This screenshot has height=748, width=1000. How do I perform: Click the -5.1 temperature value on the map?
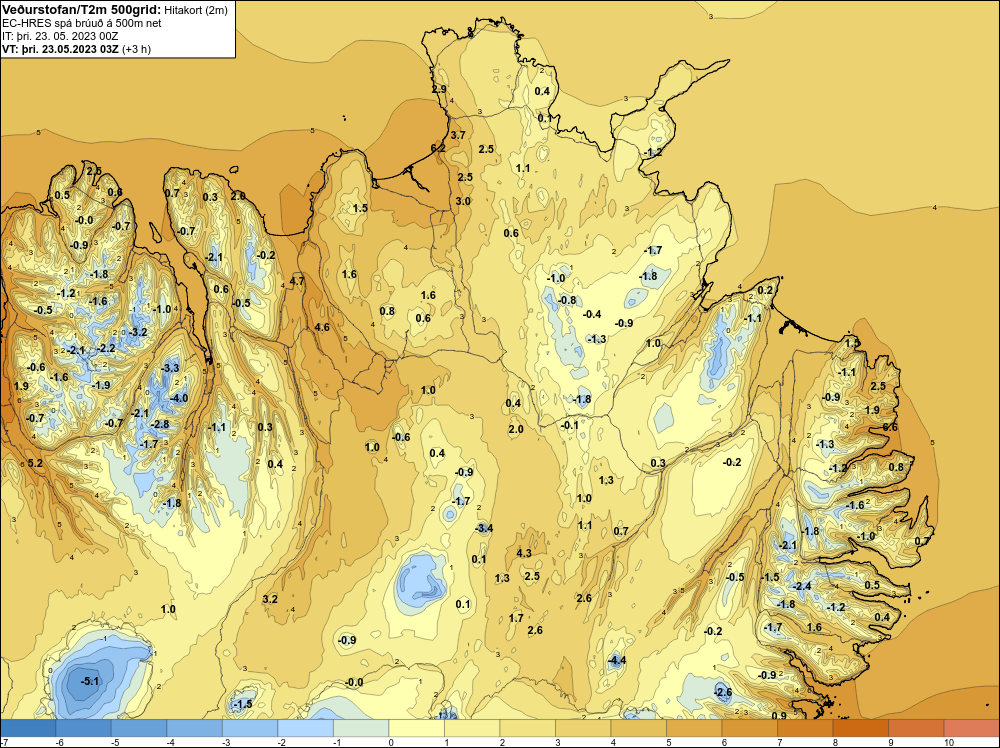click(89, 681)
